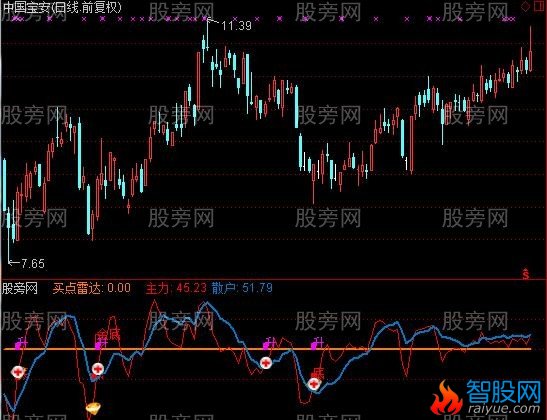Click the diamond icon at chart top-right

point(525,7)
